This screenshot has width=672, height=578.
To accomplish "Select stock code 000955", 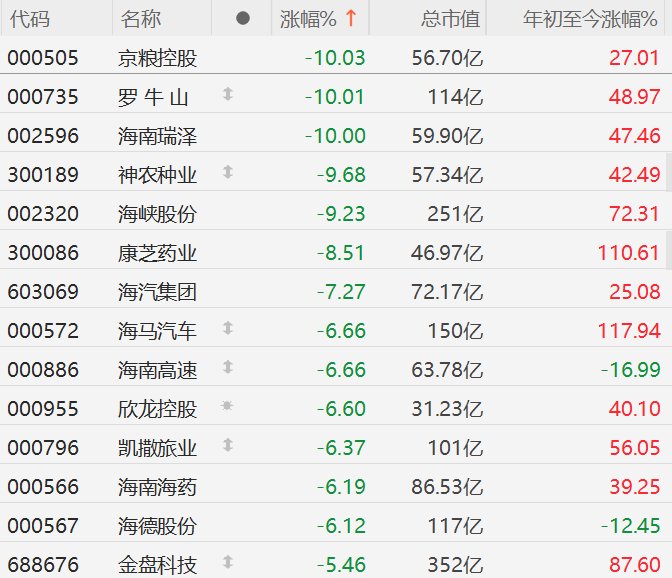I will pyautogui.click(x=43, y=409).
